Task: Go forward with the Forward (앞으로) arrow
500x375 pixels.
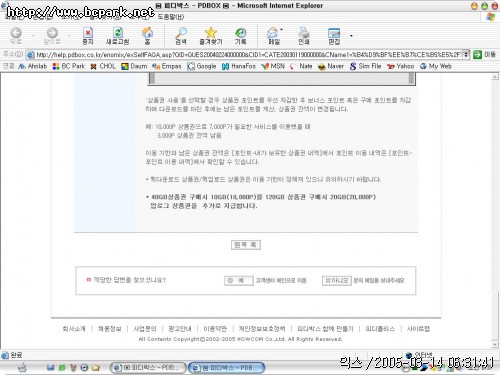Action: [x=52, y=36]
